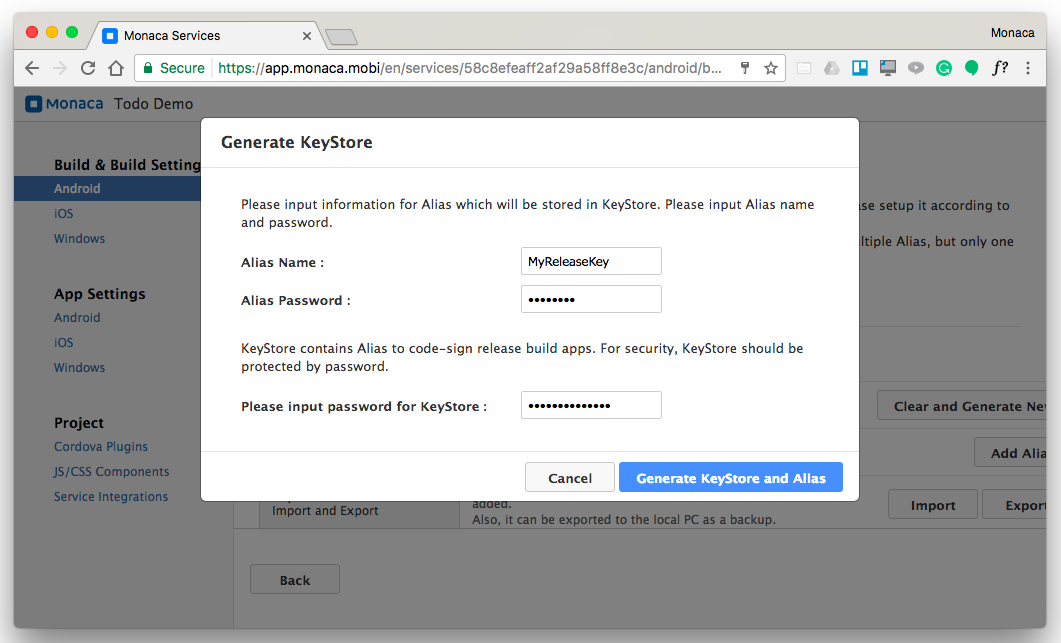Switch to the Monaca Services tab
The image size is (1061, 643).
[x=200, y=35]
